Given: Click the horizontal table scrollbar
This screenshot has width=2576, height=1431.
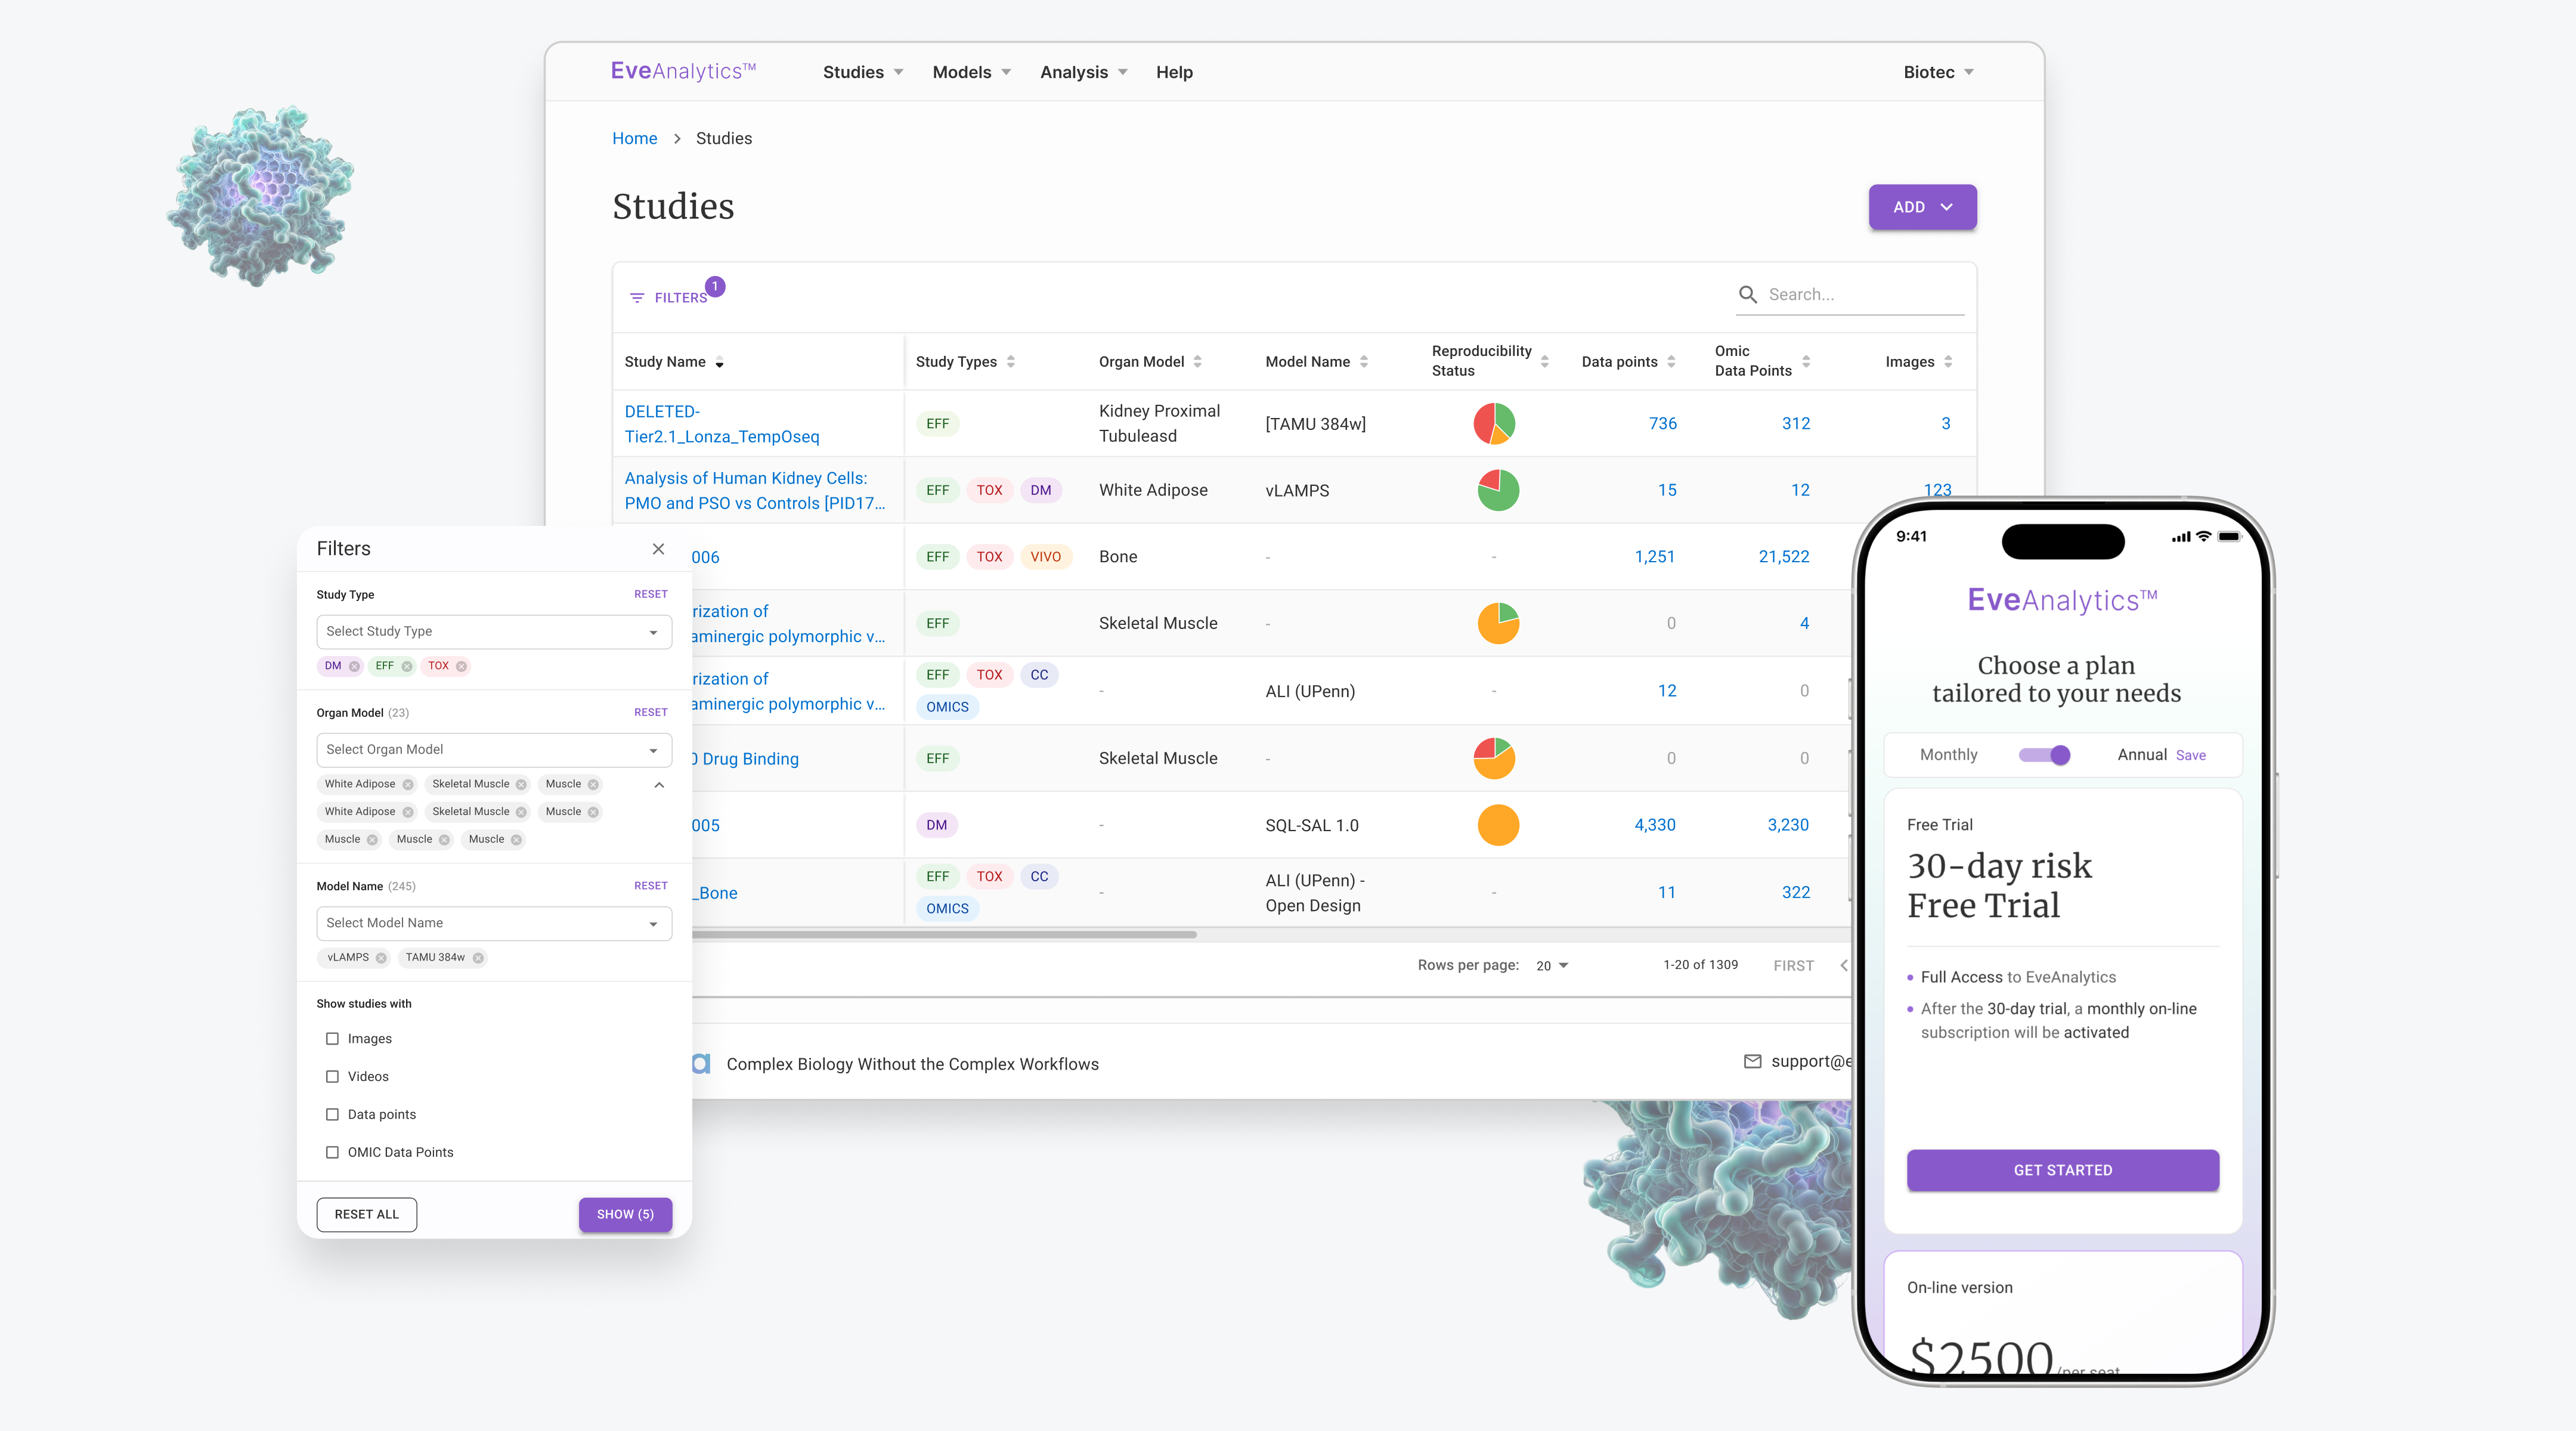Looking at the screenshot, I should [x=943, y=935].
